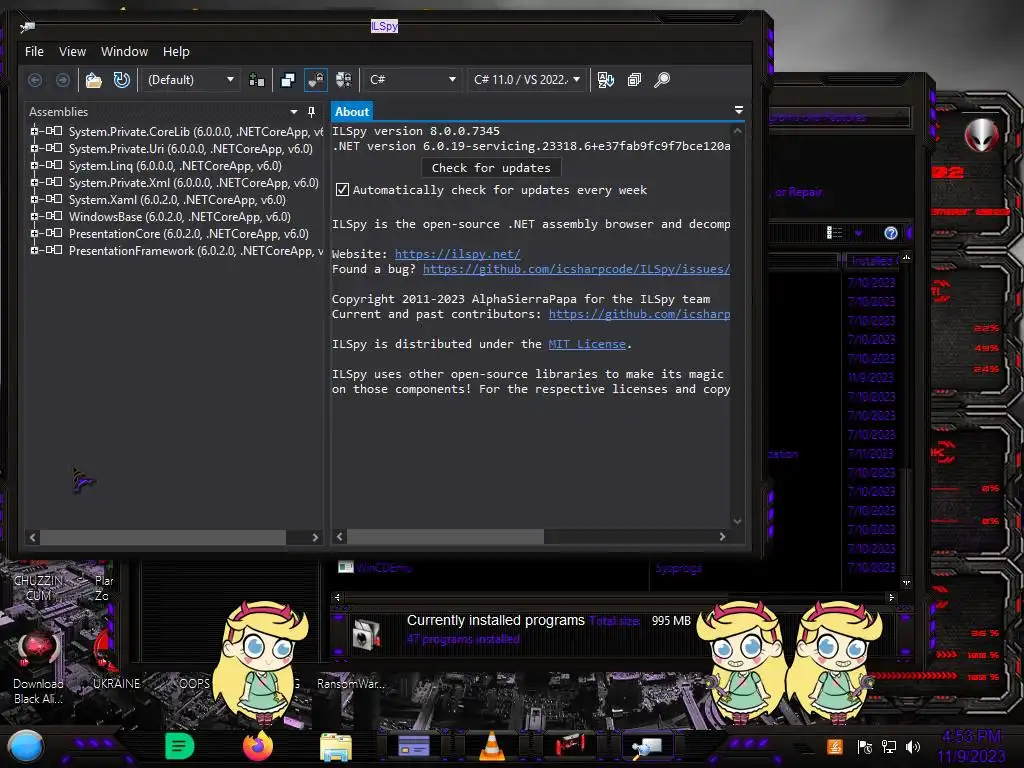Open the C# 11.0 / VS 2022 version dropdown
Screen dimensions: 1024x768
pos(526,80)
